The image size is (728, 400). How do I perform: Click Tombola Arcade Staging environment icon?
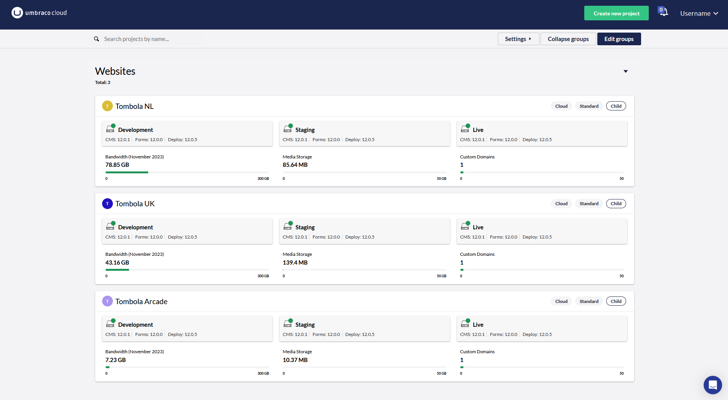click(x=288, y=323)
